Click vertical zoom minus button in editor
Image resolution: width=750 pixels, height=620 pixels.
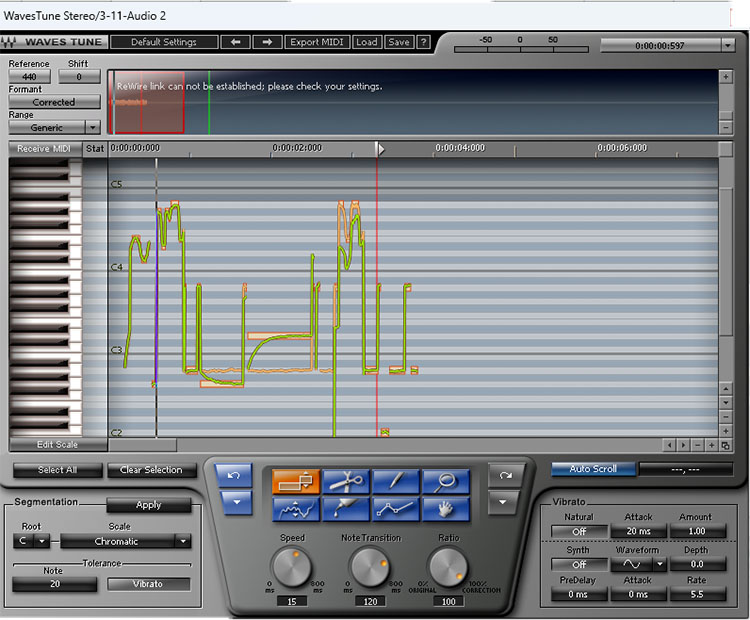click(726, 417)
